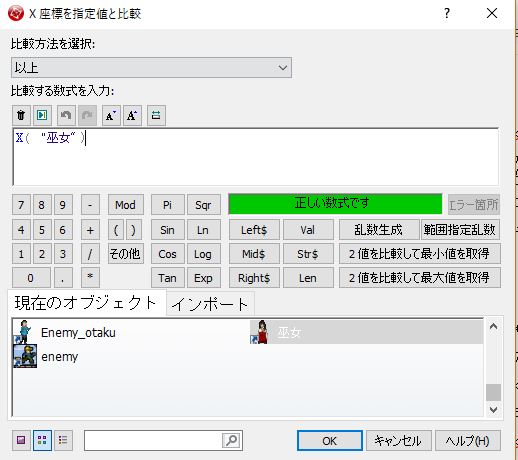Click the キャンセル button
Screen dimensions: 518x460
(x=399, y=441)
